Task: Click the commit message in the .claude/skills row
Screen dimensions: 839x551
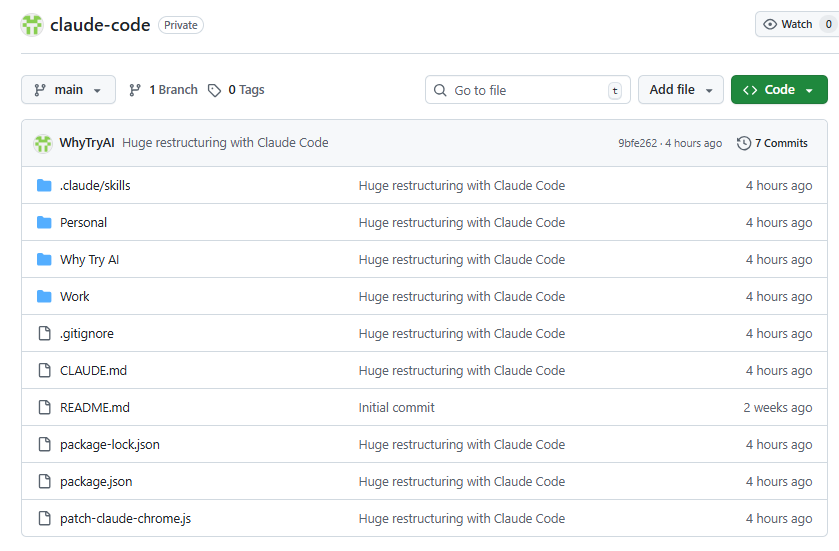Action: [462, 186]
